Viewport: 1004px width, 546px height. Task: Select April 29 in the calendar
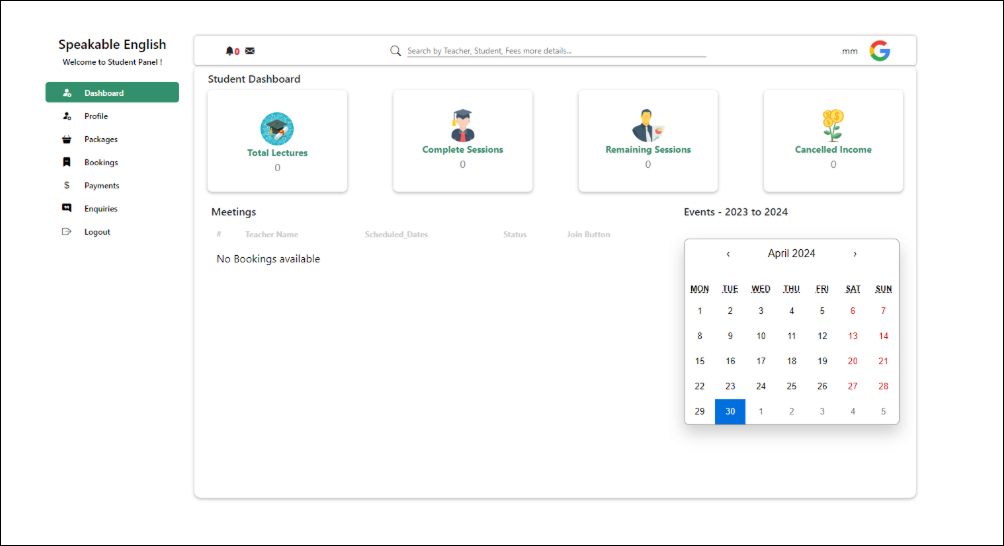click(x=699, y=412)
